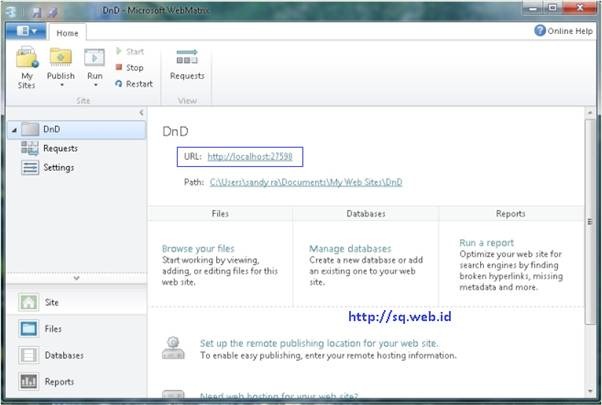Click Browse your files link
602x405 pixels.
(x=198, y=248)
